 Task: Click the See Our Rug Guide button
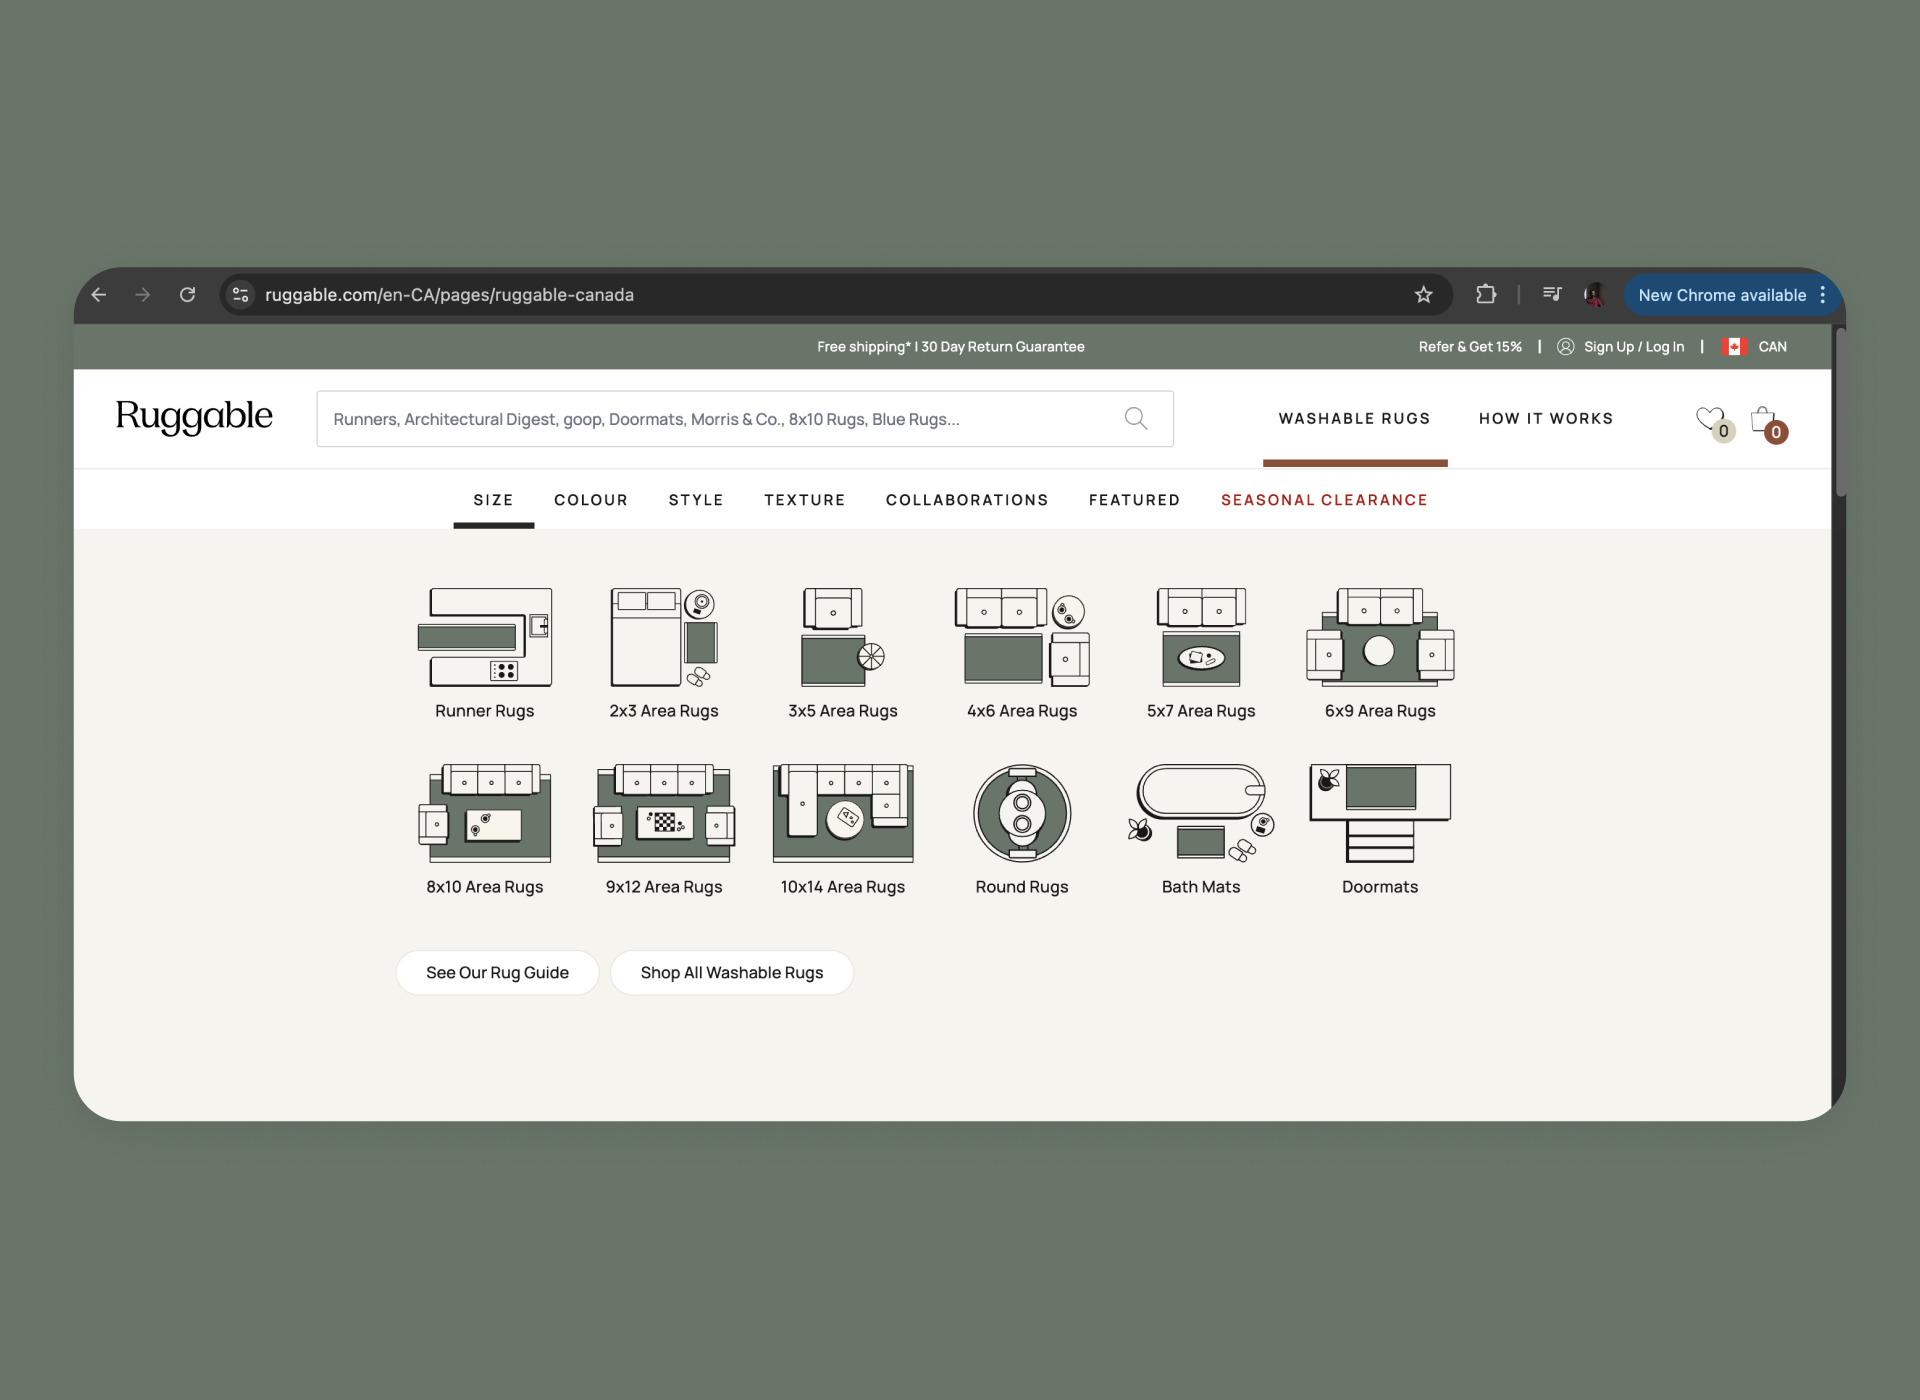click(497, 973)
